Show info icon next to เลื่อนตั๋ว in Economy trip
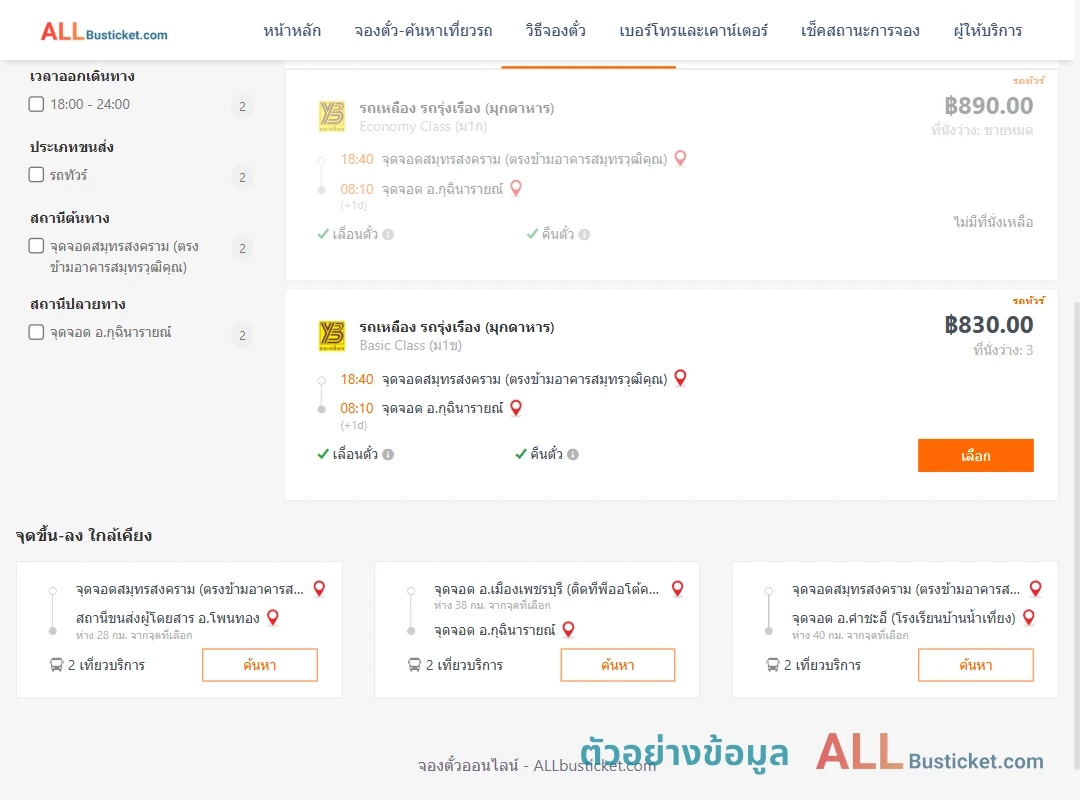The image size is (1080, 800). point(388,234)
